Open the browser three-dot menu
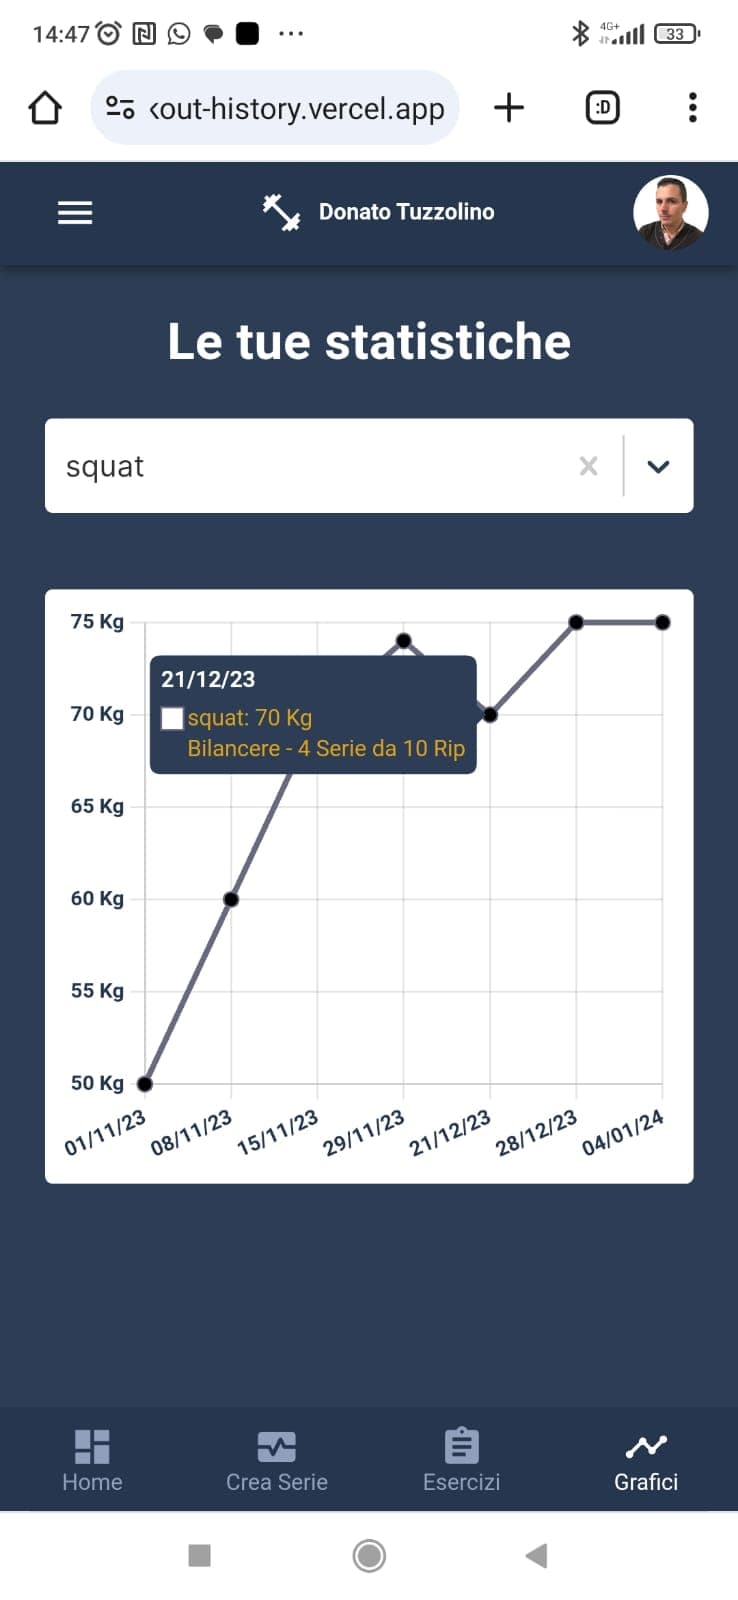738x1600 pixels. pos(692,108)
